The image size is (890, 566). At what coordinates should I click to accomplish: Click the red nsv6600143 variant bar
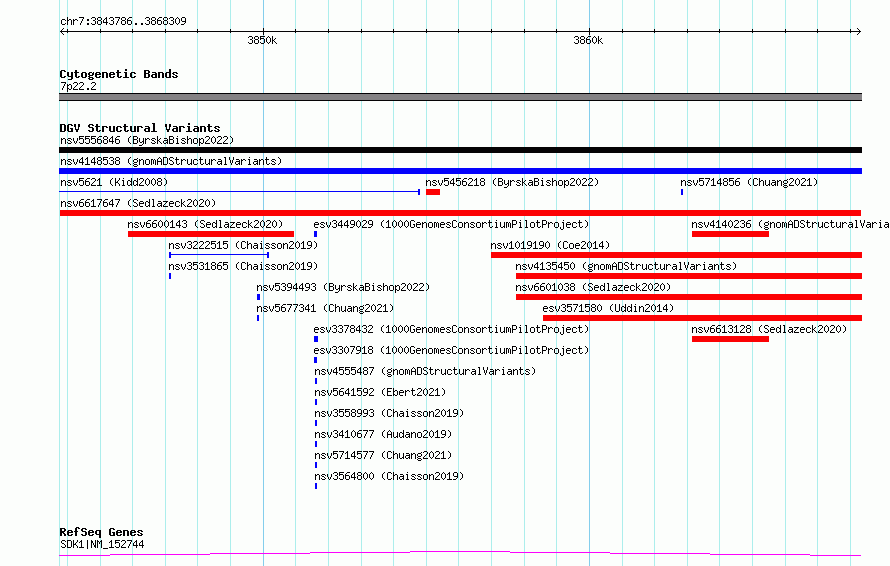pos(211,234)
